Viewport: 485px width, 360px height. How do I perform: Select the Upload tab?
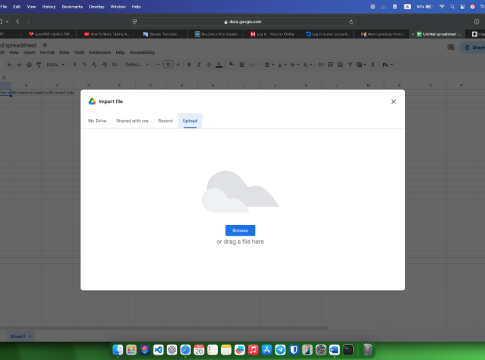tap(190, 121)
